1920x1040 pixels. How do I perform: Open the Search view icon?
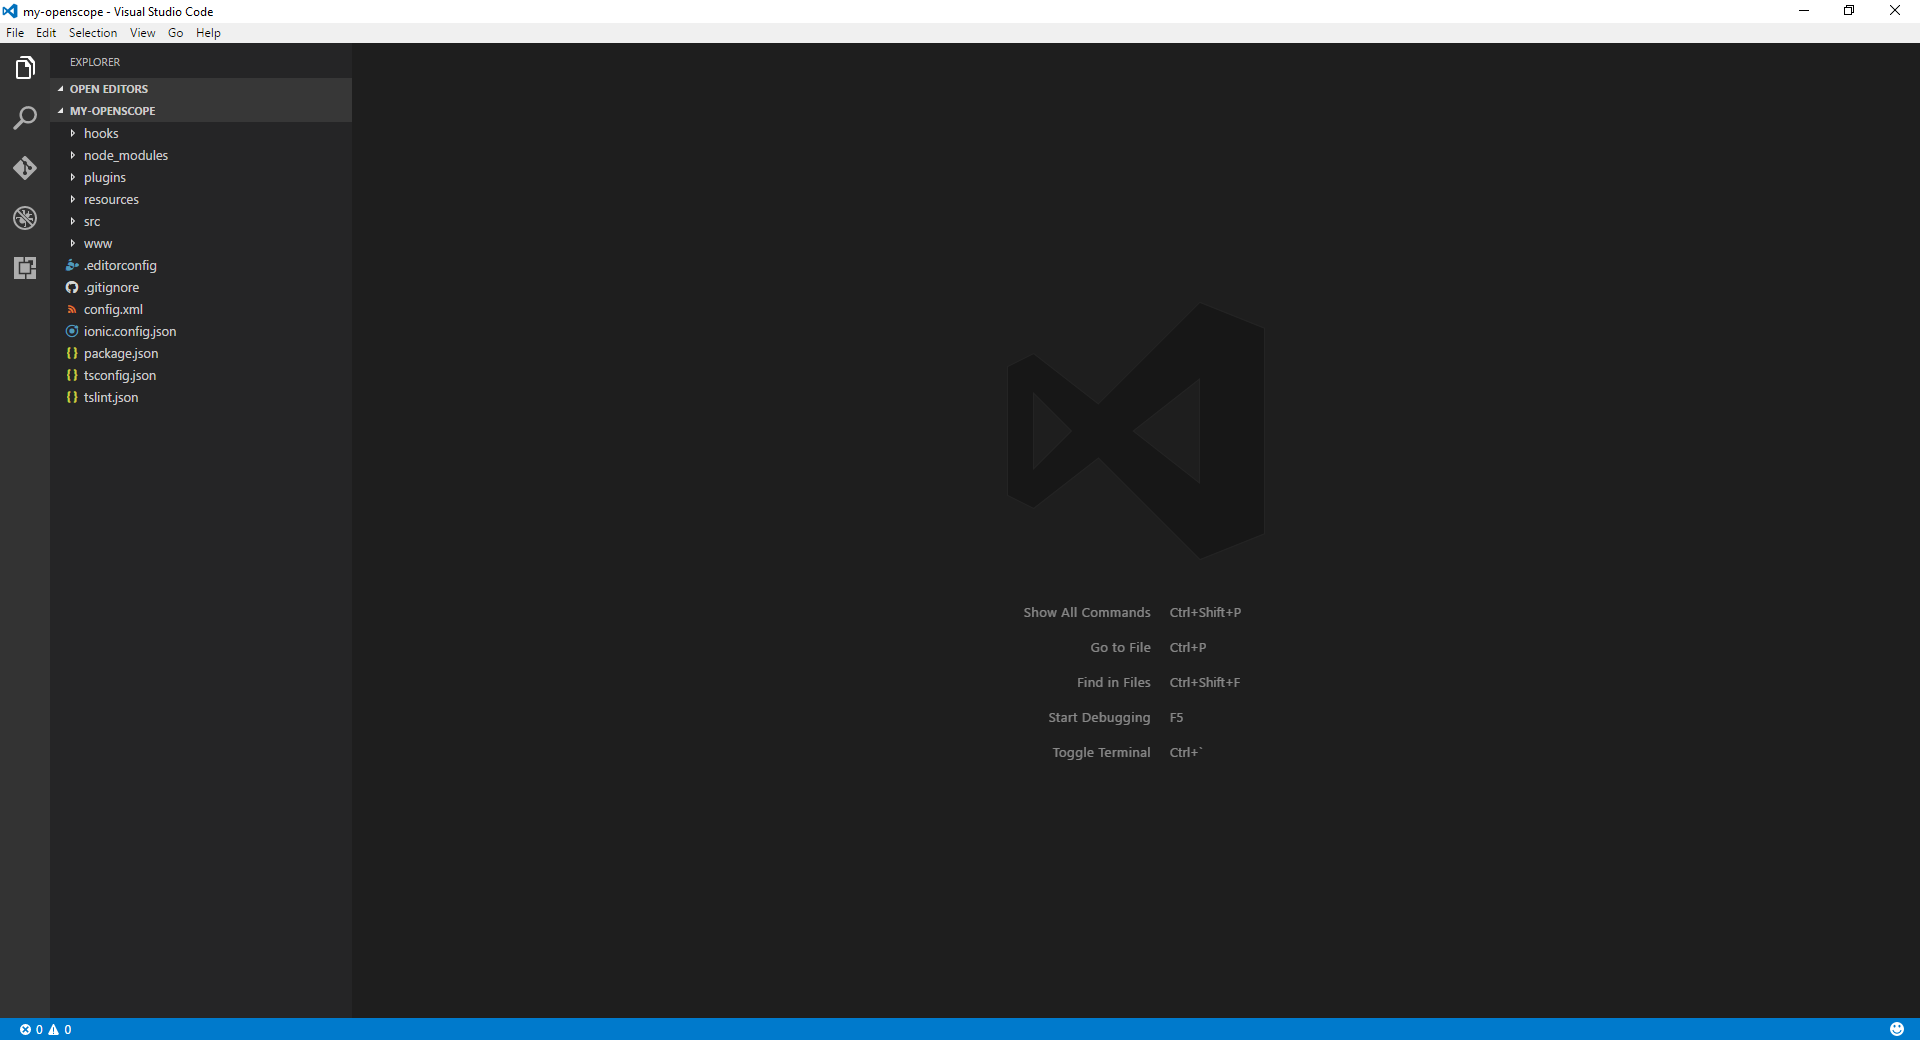25,118
